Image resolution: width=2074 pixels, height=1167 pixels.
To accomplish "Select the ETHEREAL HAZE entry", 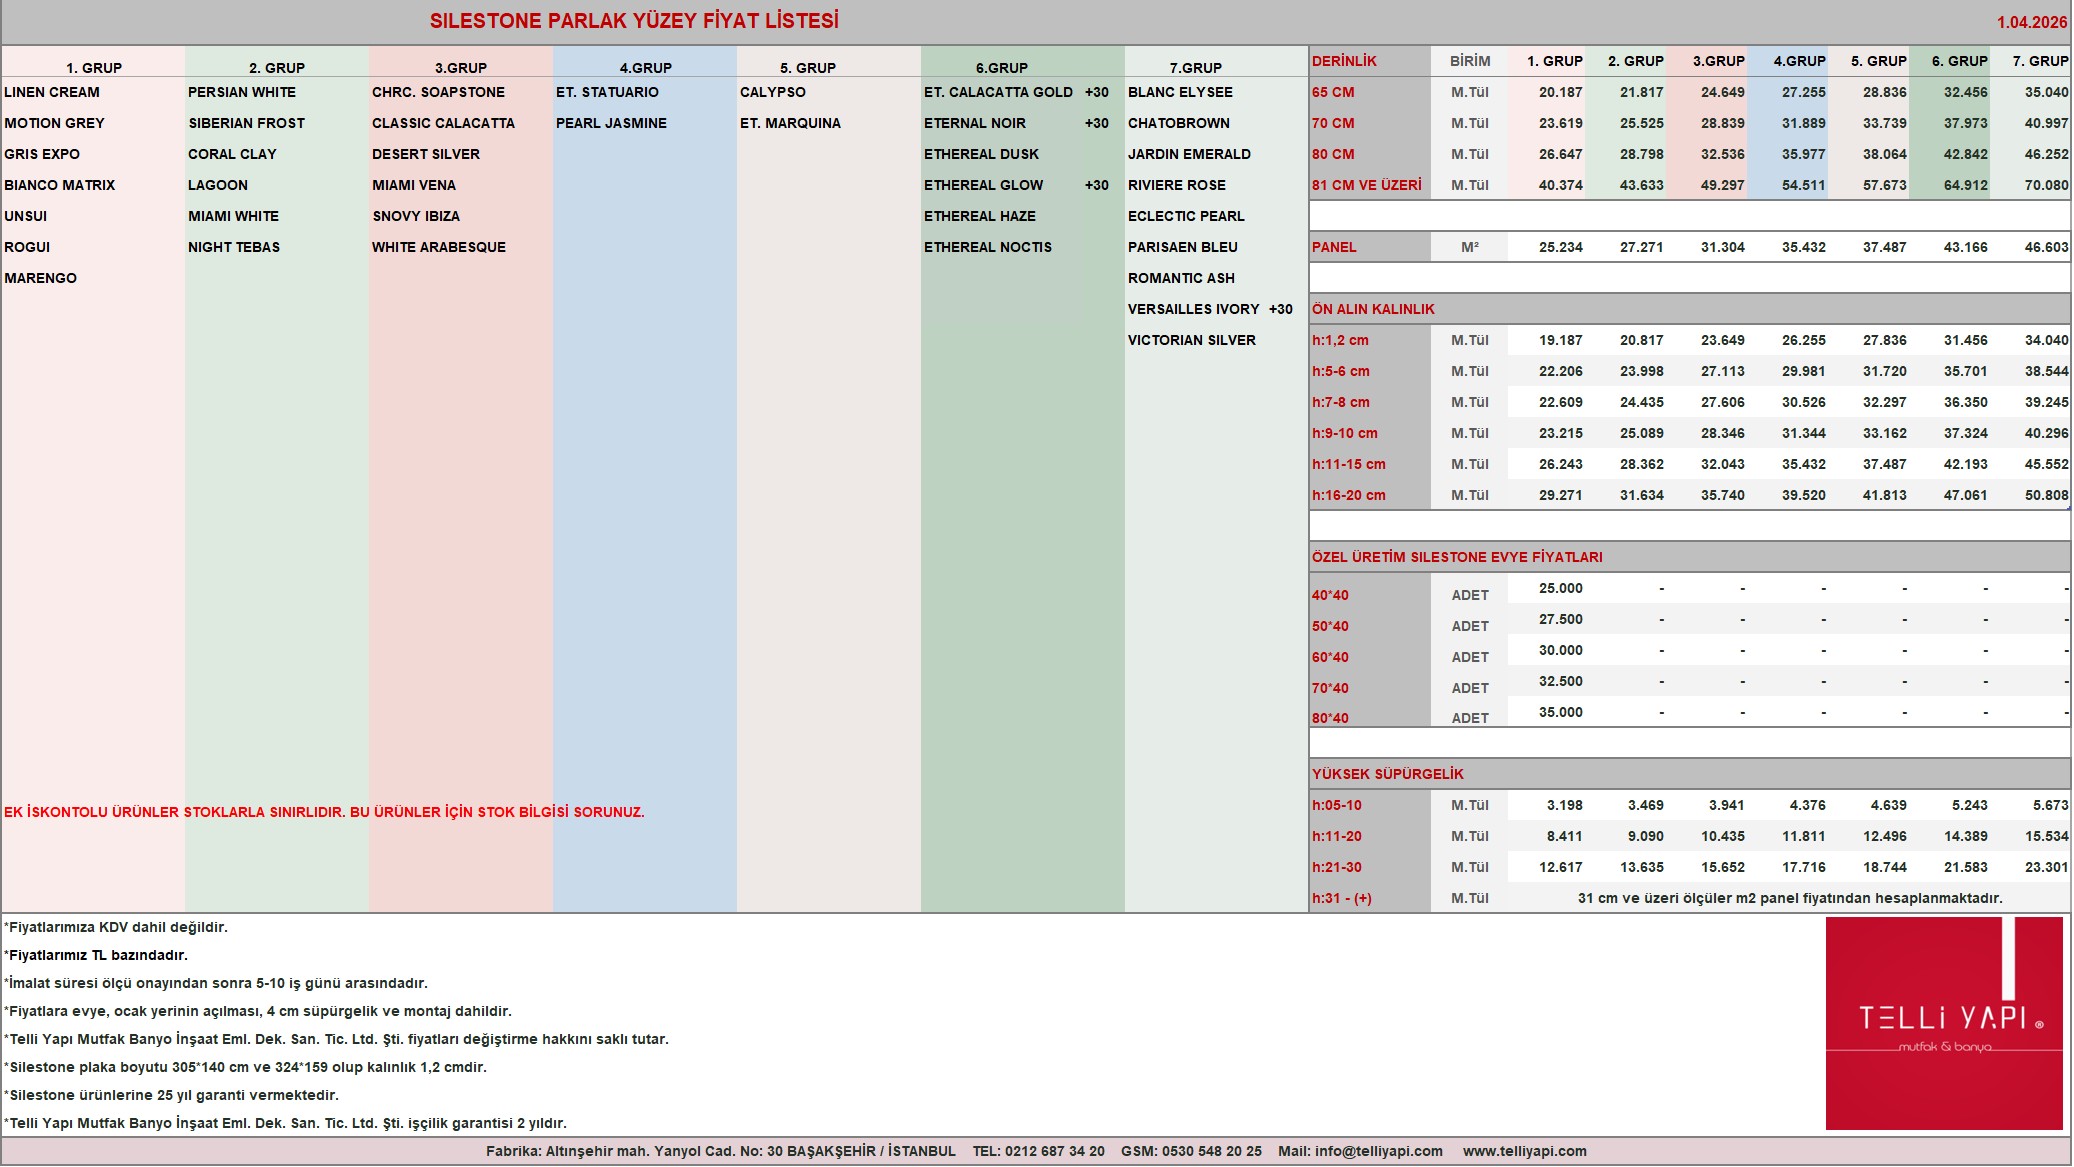I will click(x=980, y=216).
